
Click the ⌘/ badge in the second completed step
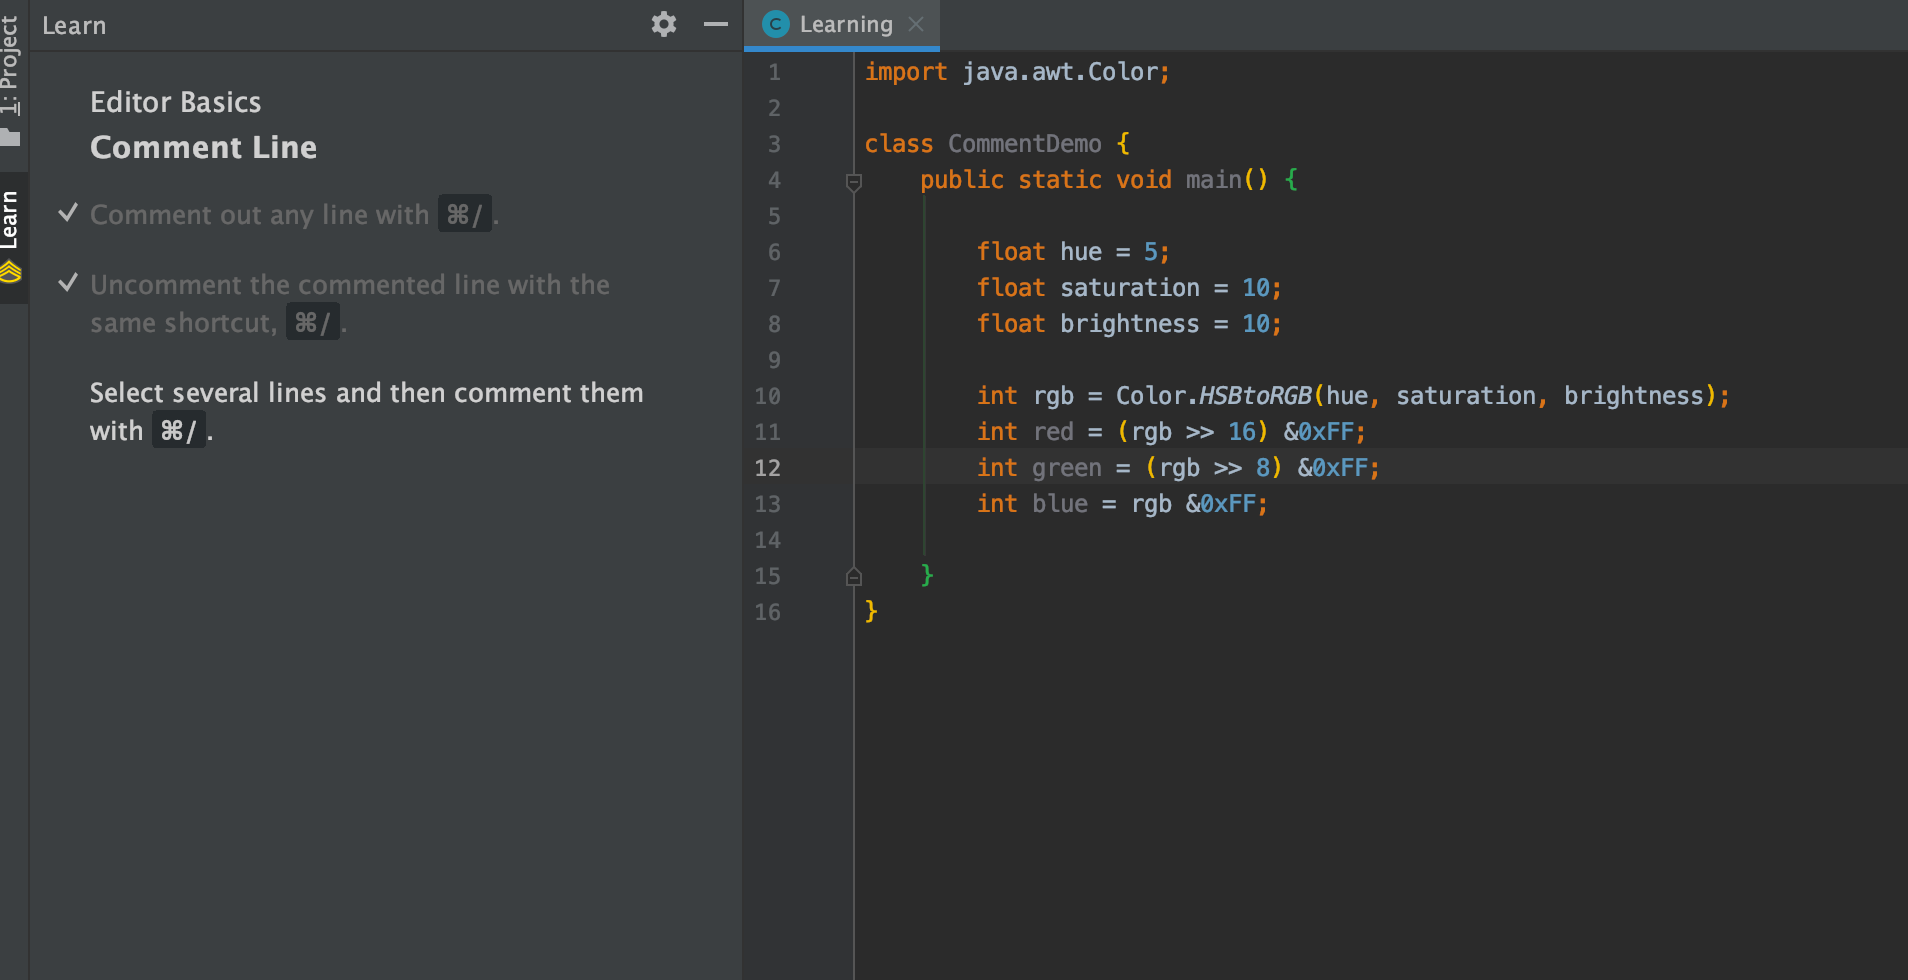[312, 322]
